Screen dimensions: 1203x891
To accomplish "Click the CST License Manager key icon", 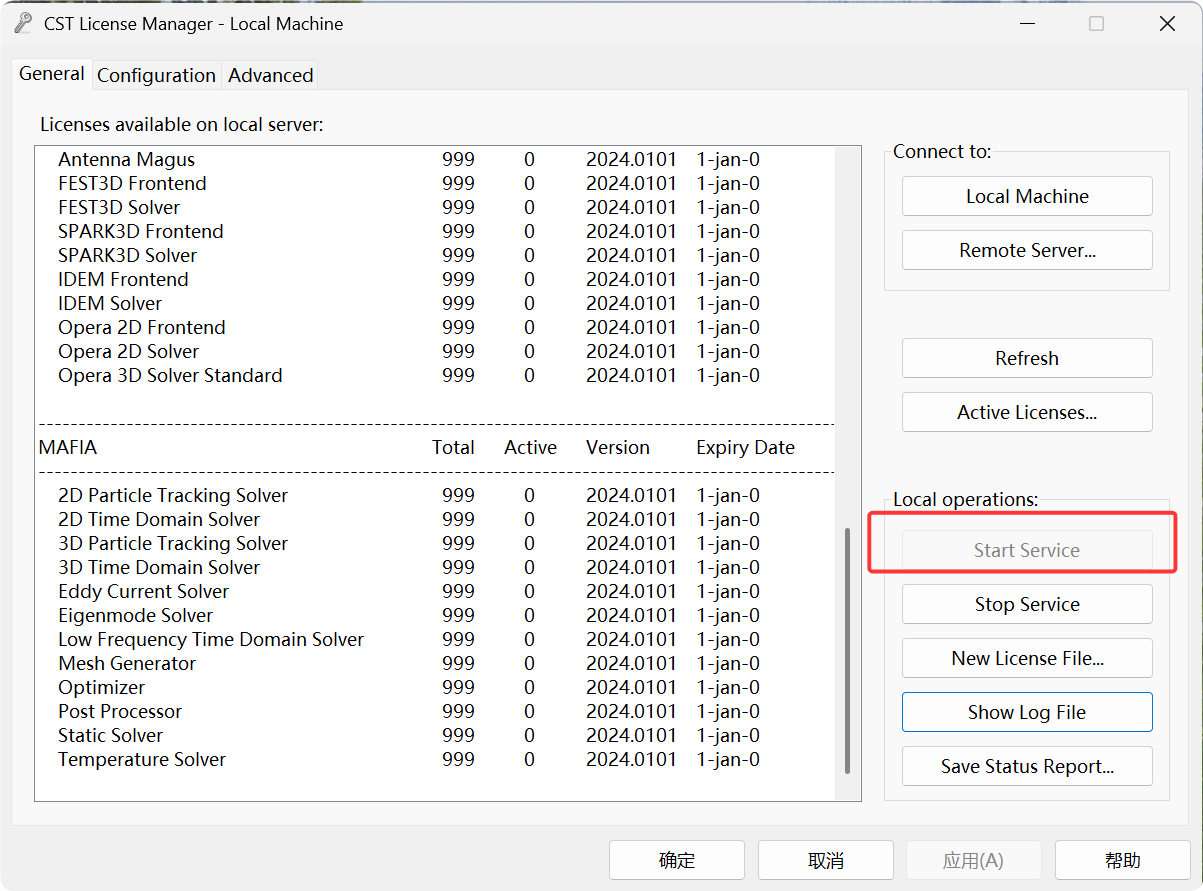I will (x=23, y=24).
